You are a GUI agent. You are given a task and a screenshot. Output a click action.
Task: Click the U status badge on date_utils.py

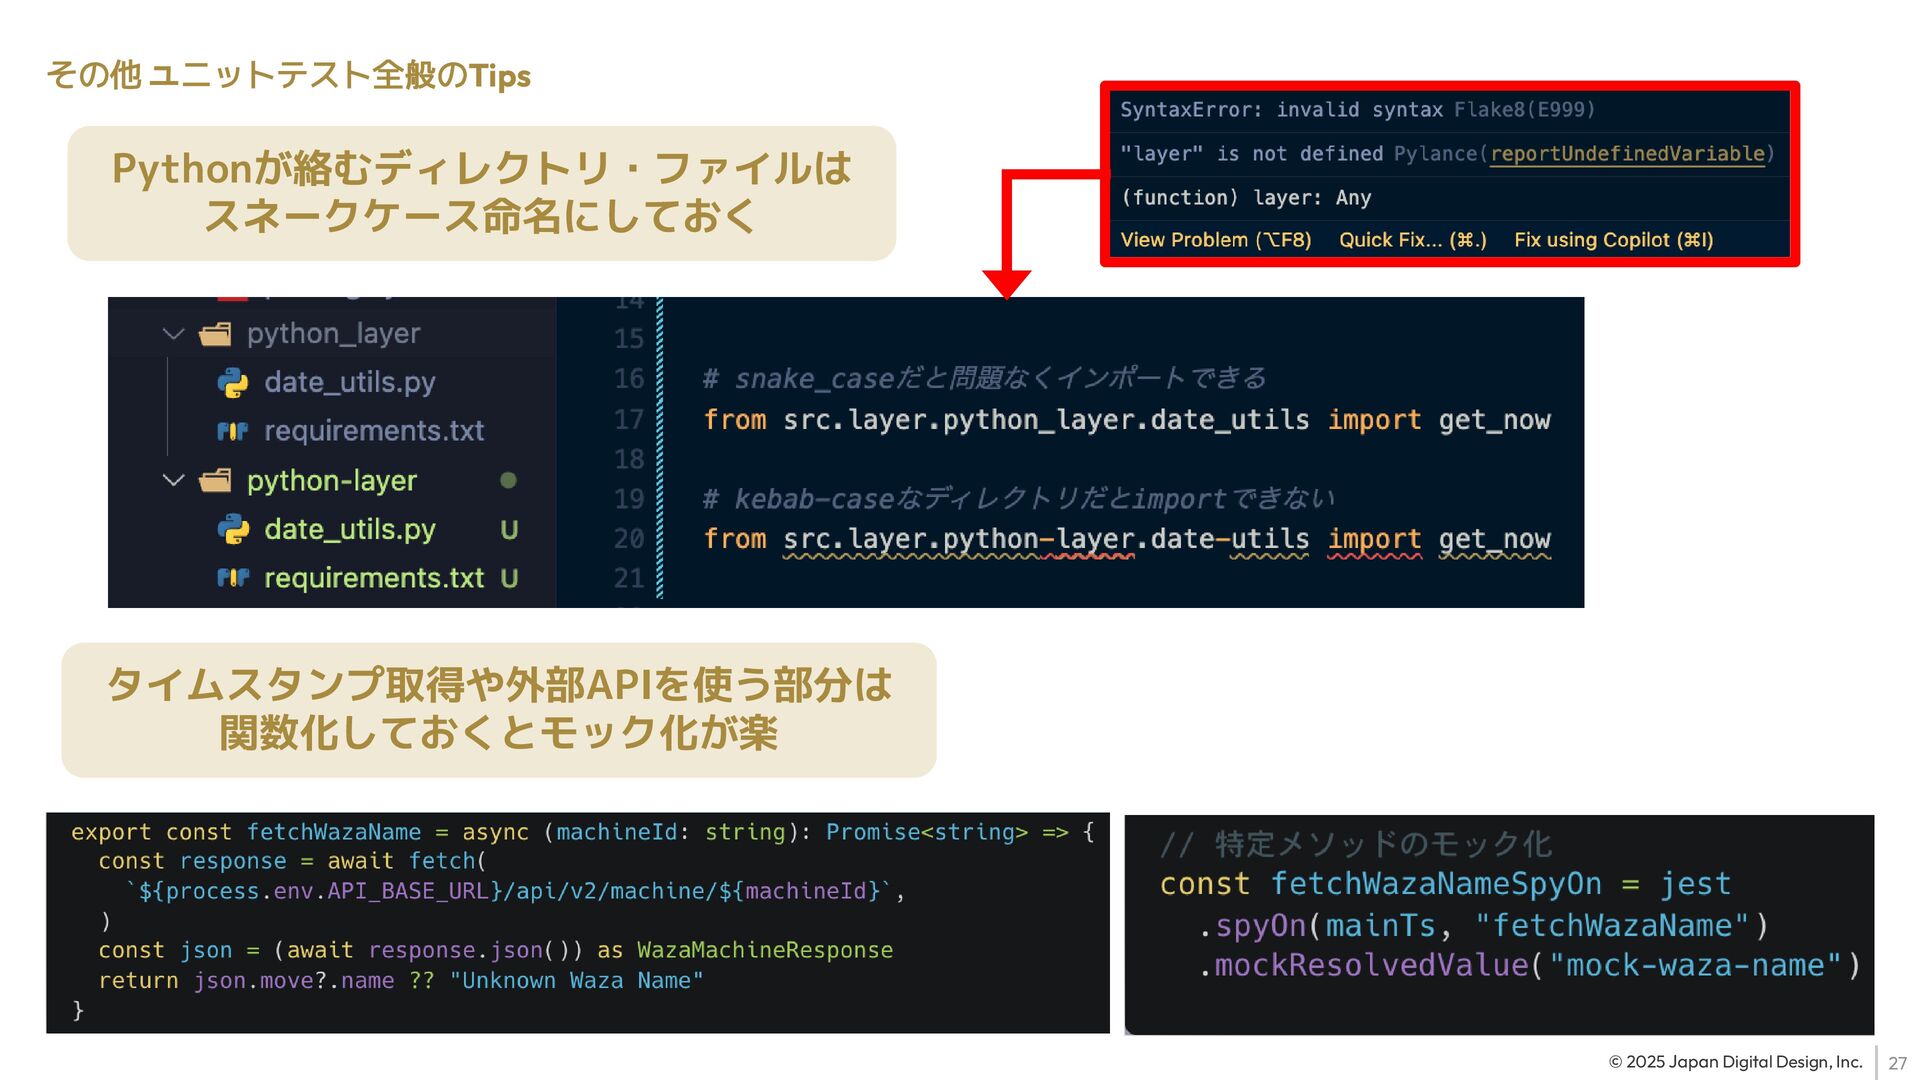point(509,530)
